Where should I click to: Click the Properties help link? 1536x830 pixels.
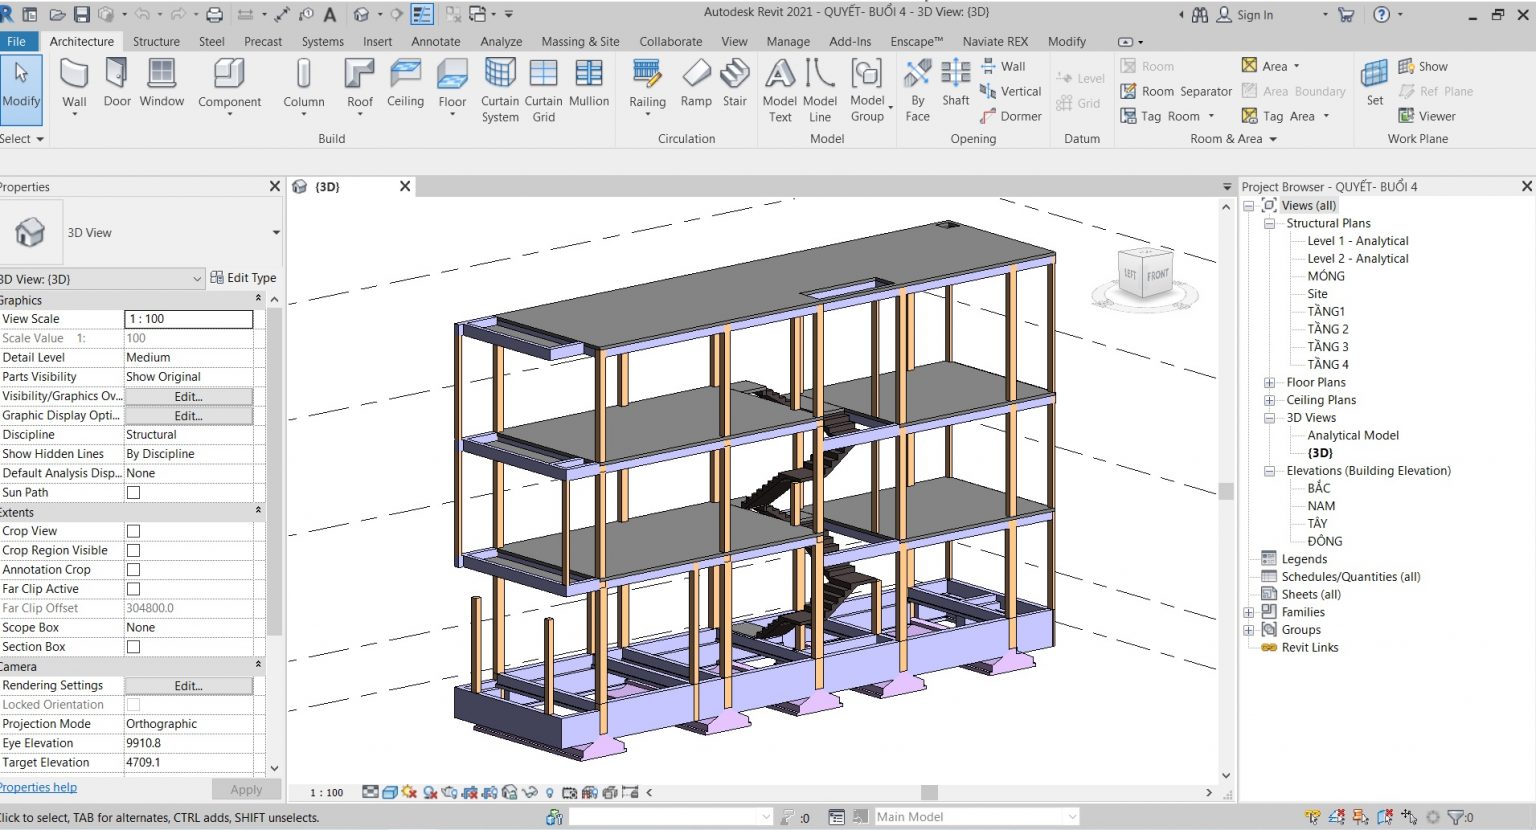click(x=39, y=787)
